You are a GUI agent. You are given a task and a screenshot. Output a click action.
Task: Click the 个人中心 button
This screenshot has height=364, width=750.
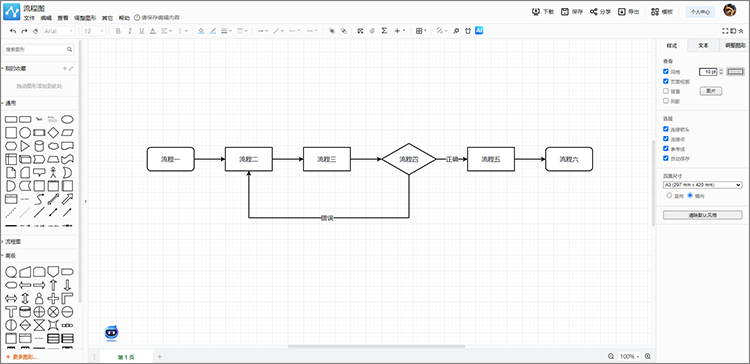pos(700,12)
